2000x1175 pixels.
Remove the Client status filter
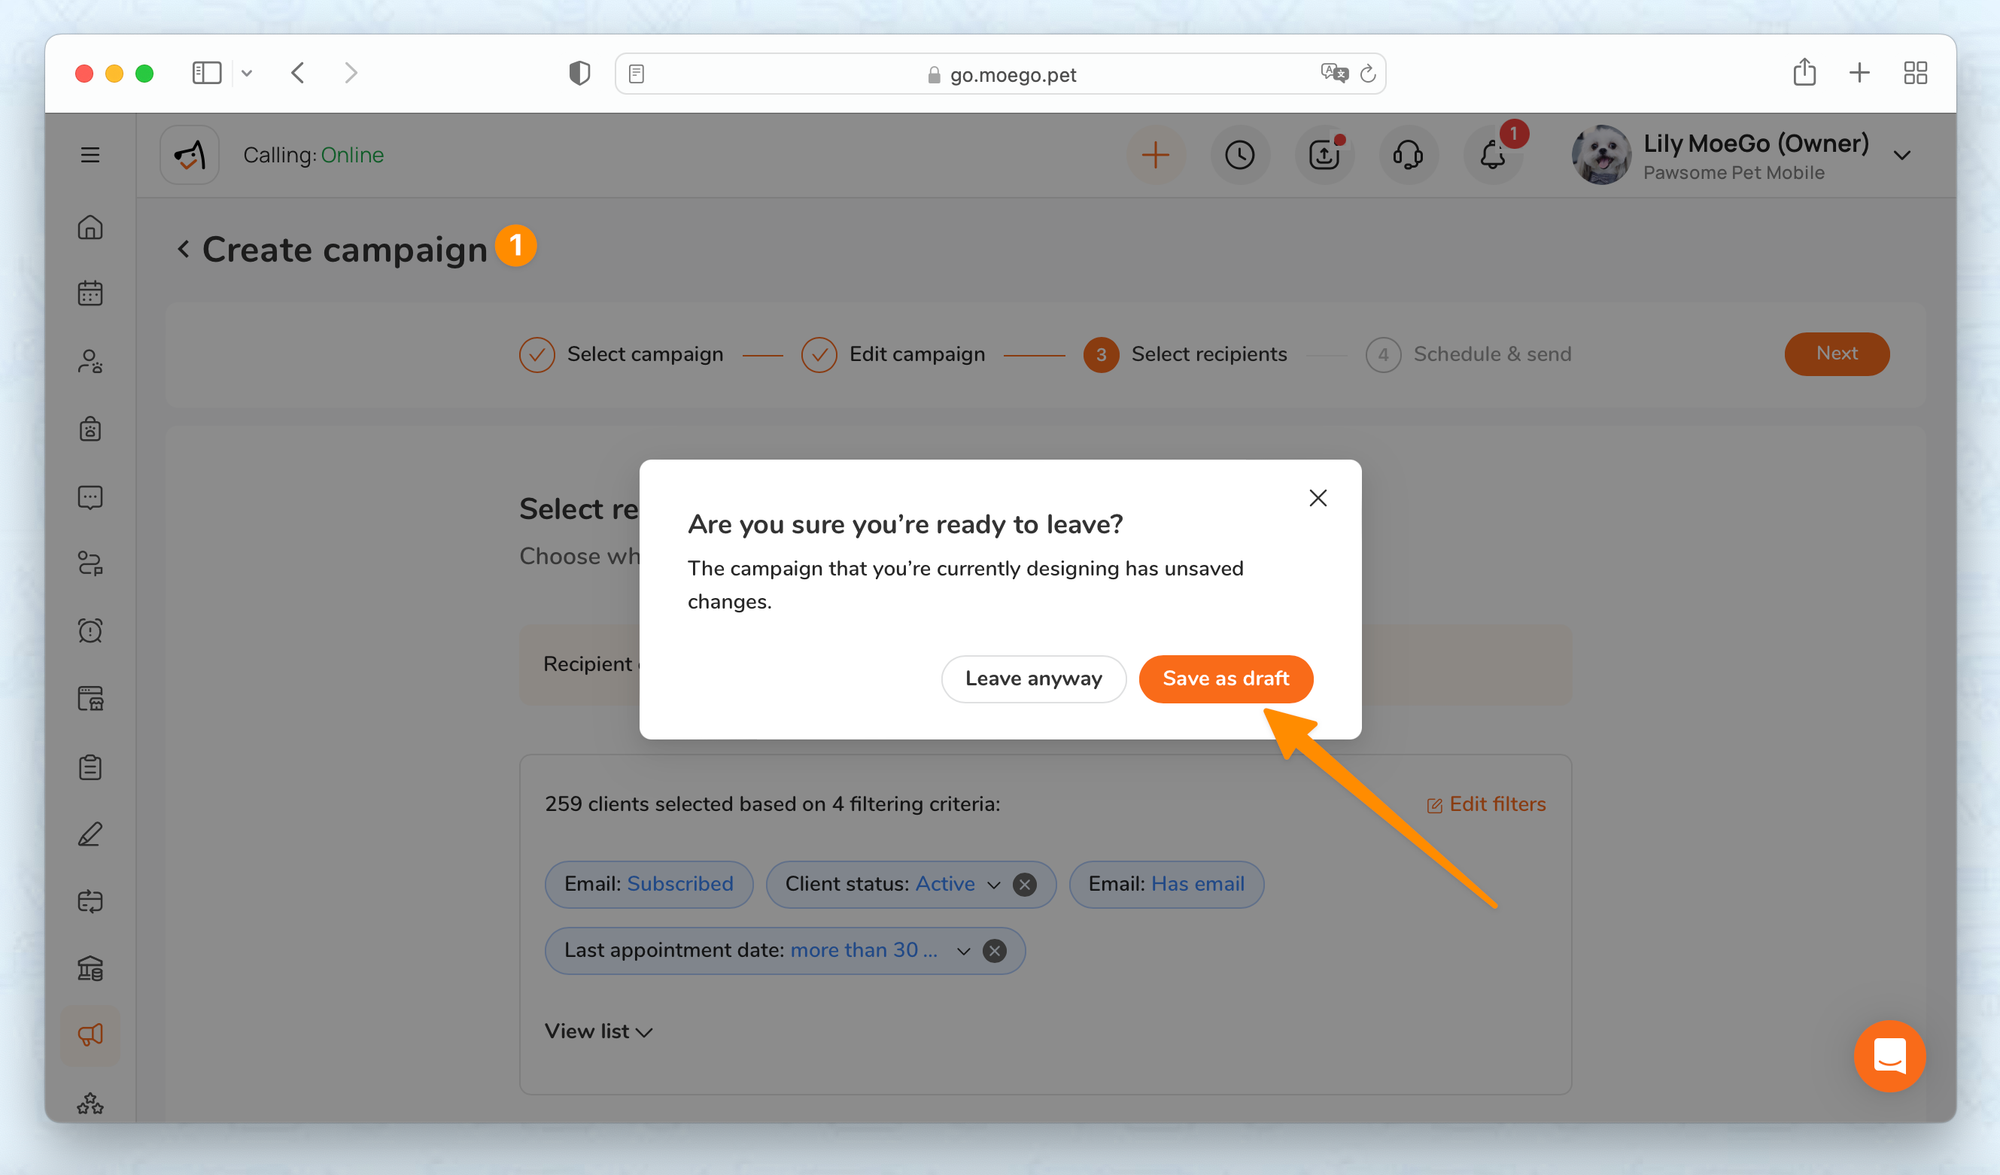(1024, 885)
